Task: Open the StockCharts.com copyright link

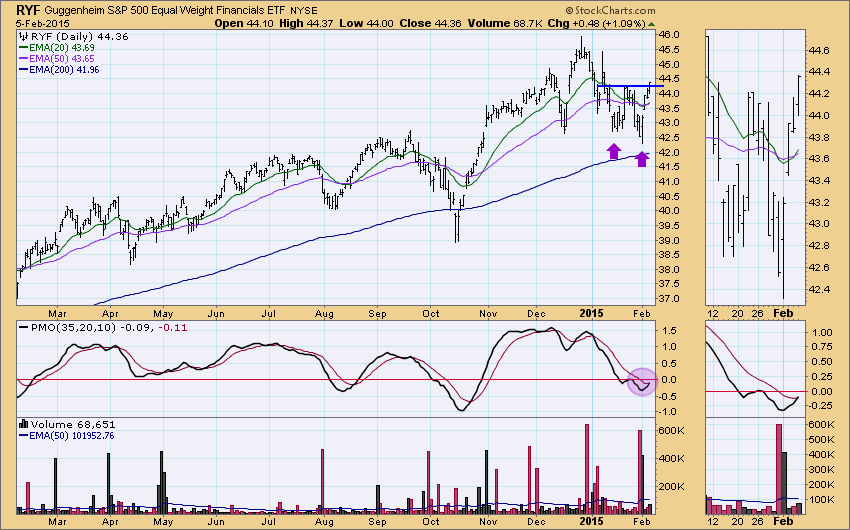Action: (610, 10)
